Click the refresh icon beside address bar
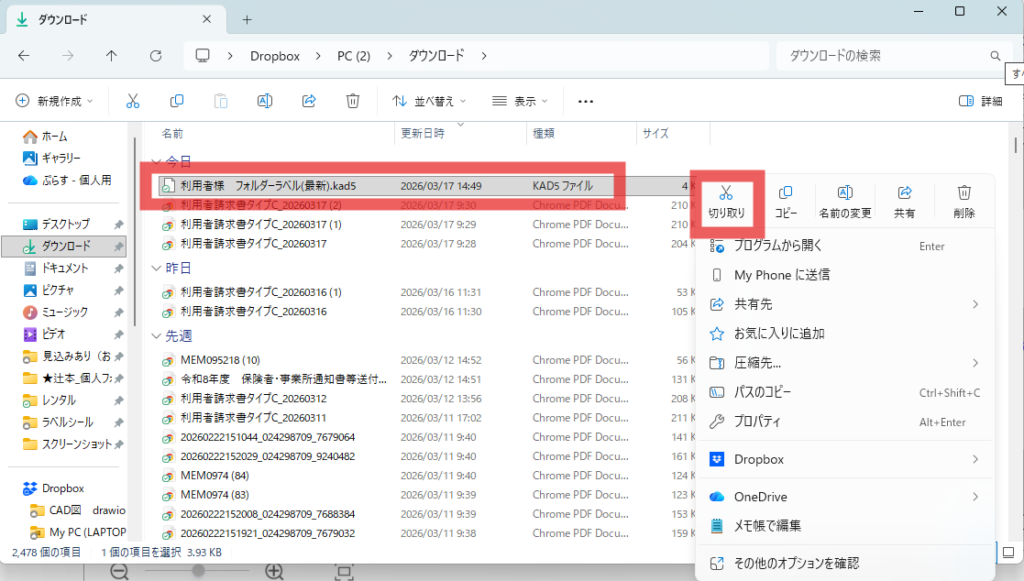This screenshot has width=1024, height=581. (155, 56)
